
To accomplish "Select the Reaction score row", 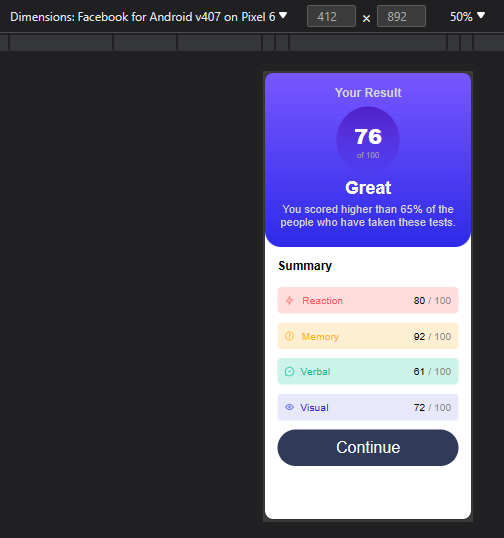I will coord(368,301).
